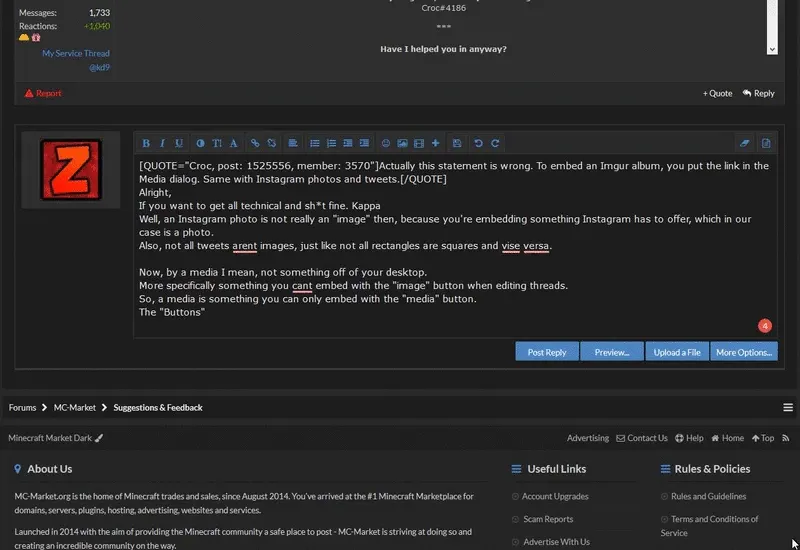Place the cursor in the reply text area
Screen dimensions: 800x550
click(x=455, y=246)
